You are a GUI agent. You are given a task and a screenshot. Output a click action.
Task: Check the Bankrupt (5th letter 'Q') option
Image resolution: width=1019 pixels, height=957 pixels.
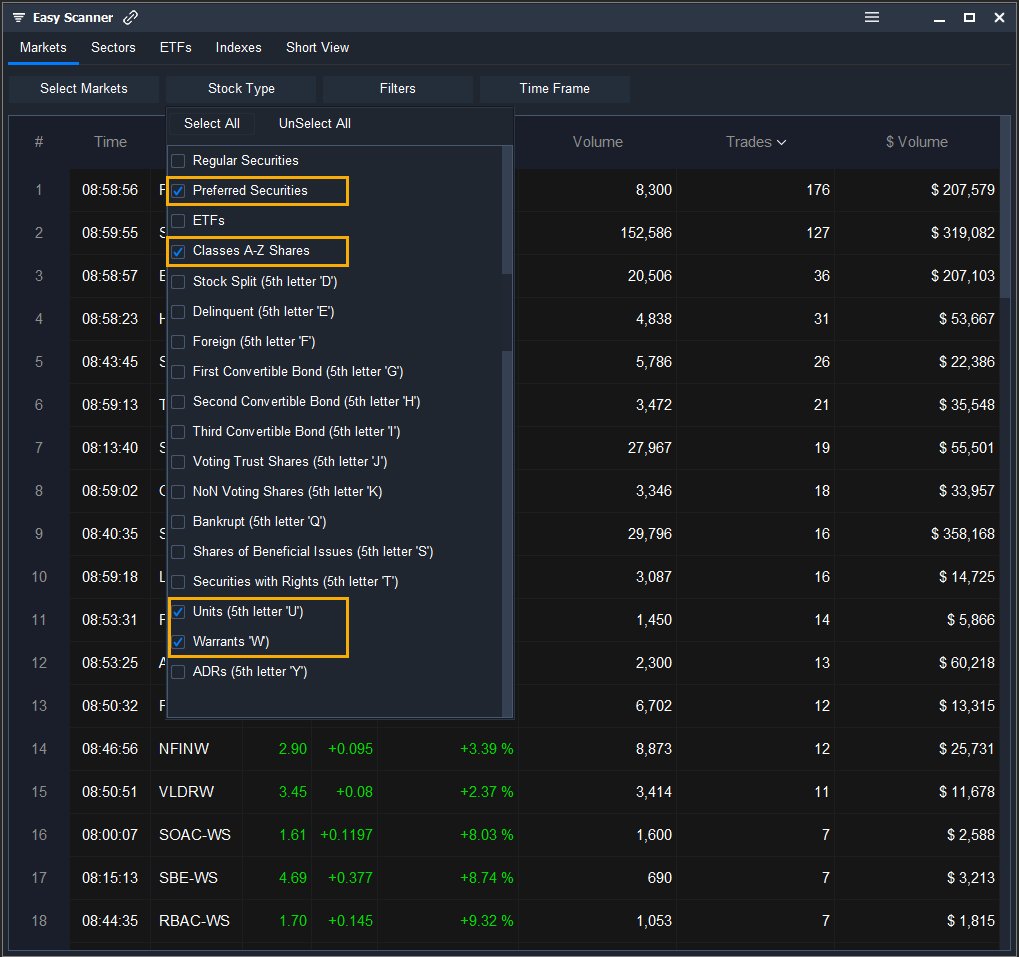tap(178, 521)
